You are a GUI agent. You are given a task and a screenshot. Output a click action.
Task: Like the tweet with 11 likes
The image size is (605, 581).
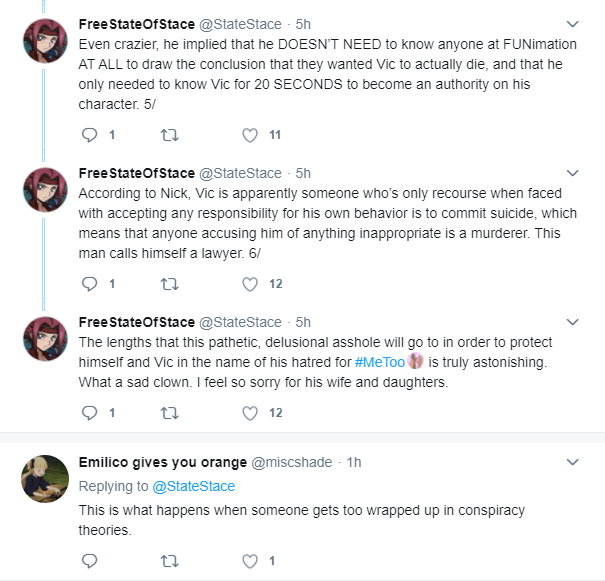point(250,135)
